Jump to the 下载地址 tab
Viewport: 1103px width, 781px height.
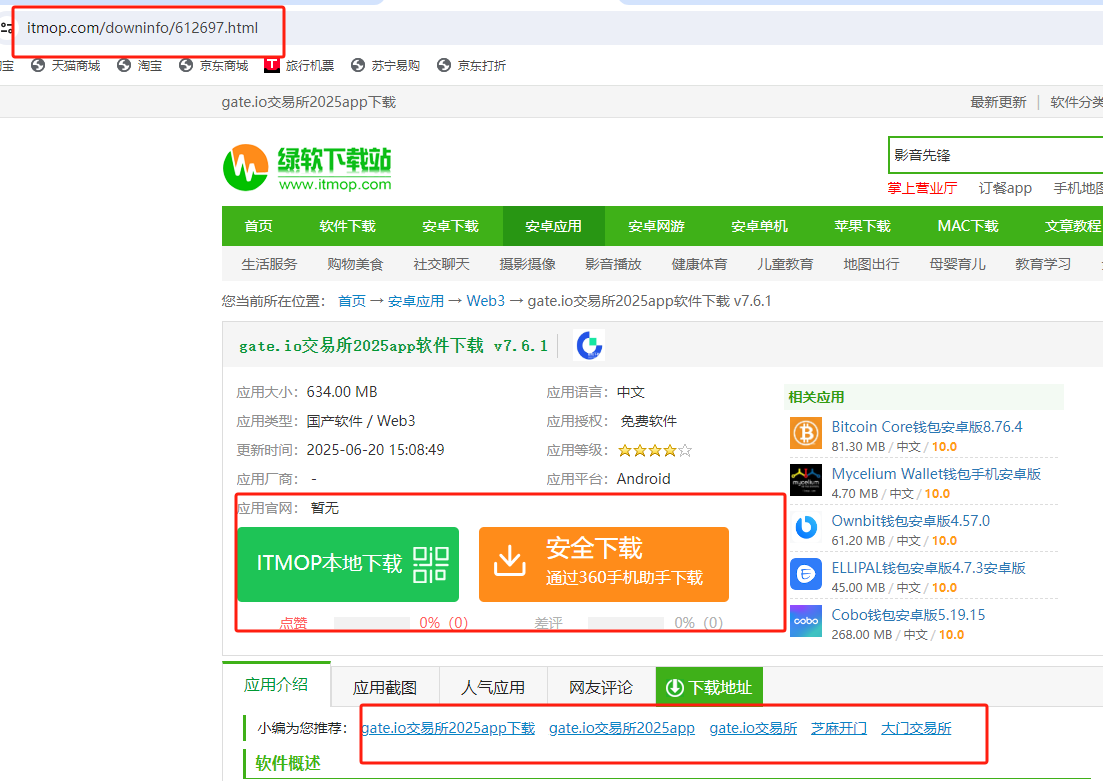click(x=709, y=687)
